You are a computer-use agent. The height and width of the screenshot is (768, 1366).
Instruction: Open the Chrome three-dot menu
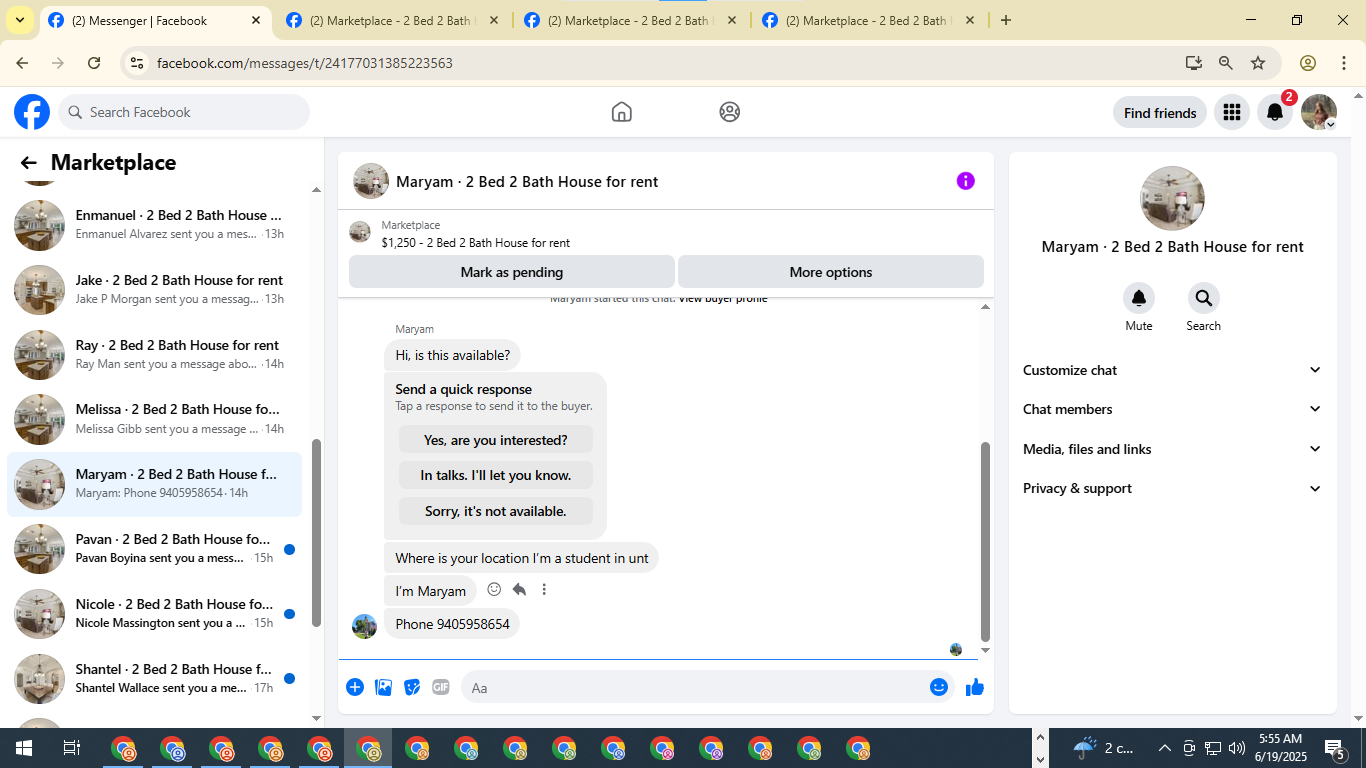[x=1344, y=63]
